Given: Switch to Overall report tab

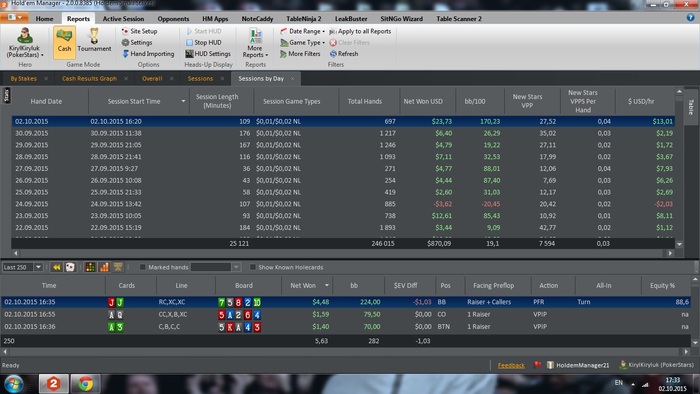Looking at the screenshot, I should click(x=152, y=79).
